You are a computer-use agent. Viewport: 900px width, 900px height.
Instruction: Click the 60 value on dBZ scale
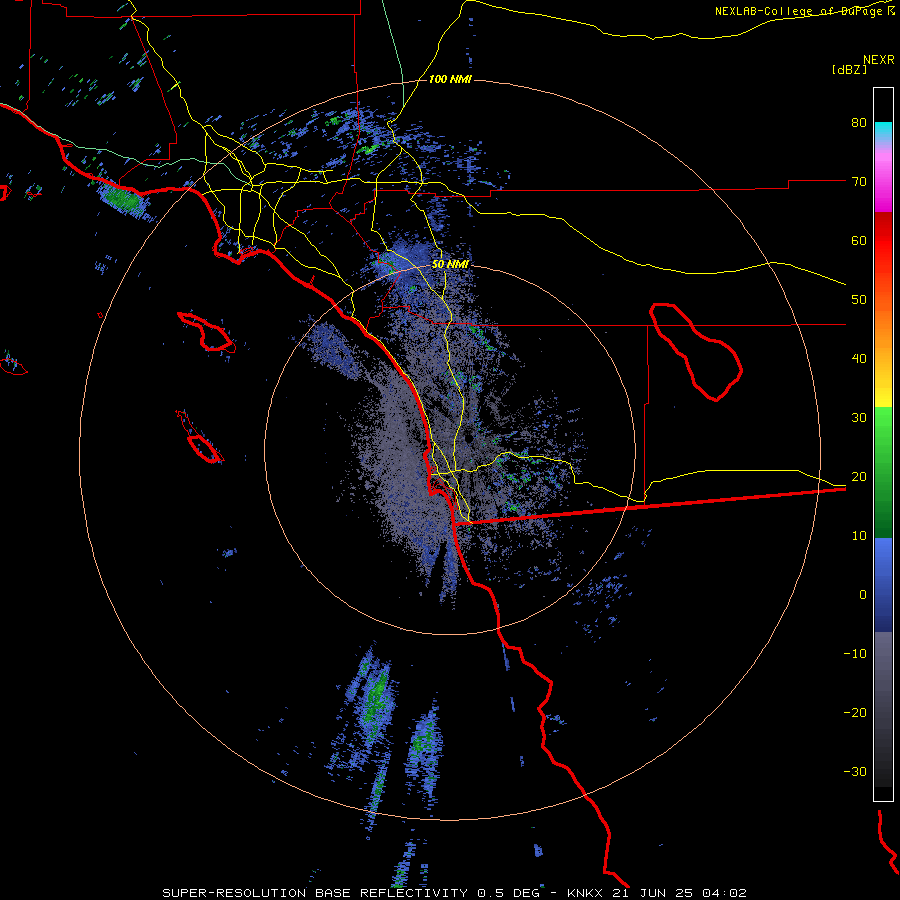point(859,240)
